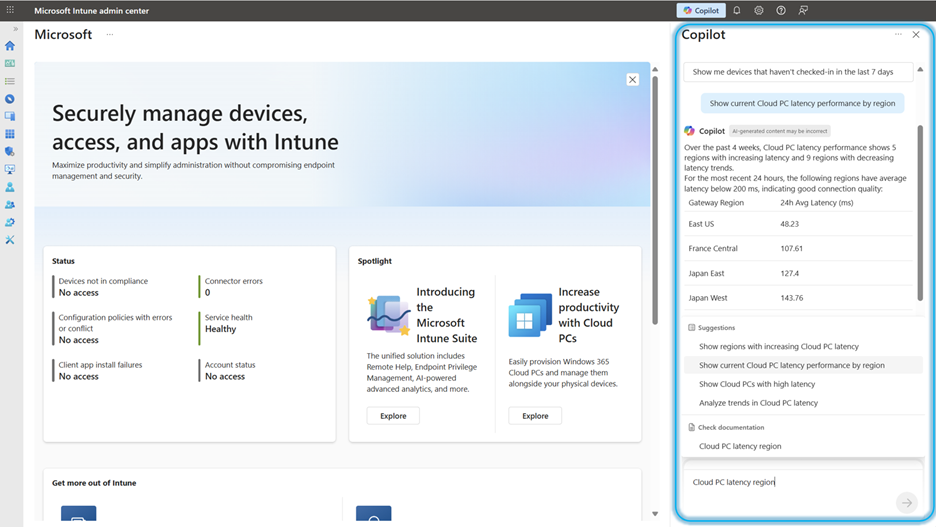Screen dimensions: 936x527
Task: Open the blue circle Explorer sidebar icon
Action: 10,99
